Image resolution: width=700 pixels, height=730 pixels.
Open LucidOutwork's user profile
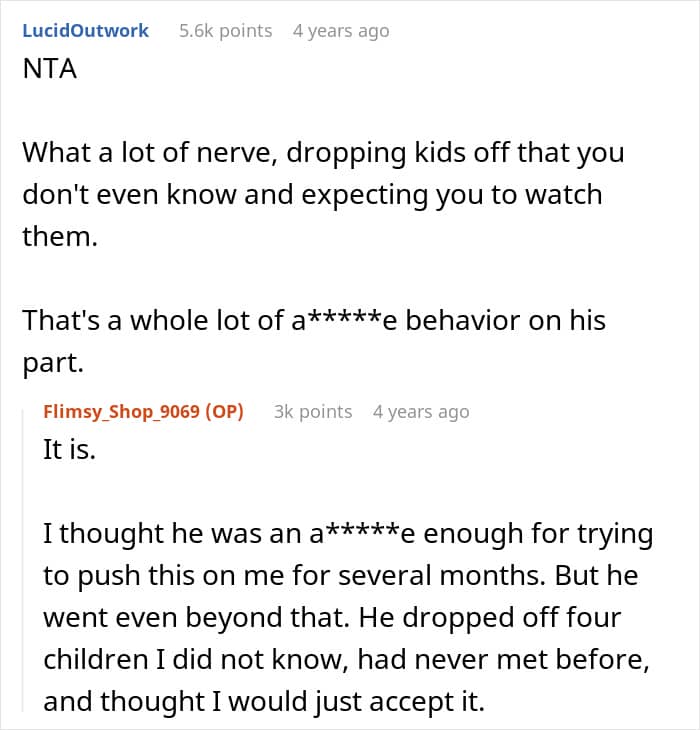pos(86,31)
